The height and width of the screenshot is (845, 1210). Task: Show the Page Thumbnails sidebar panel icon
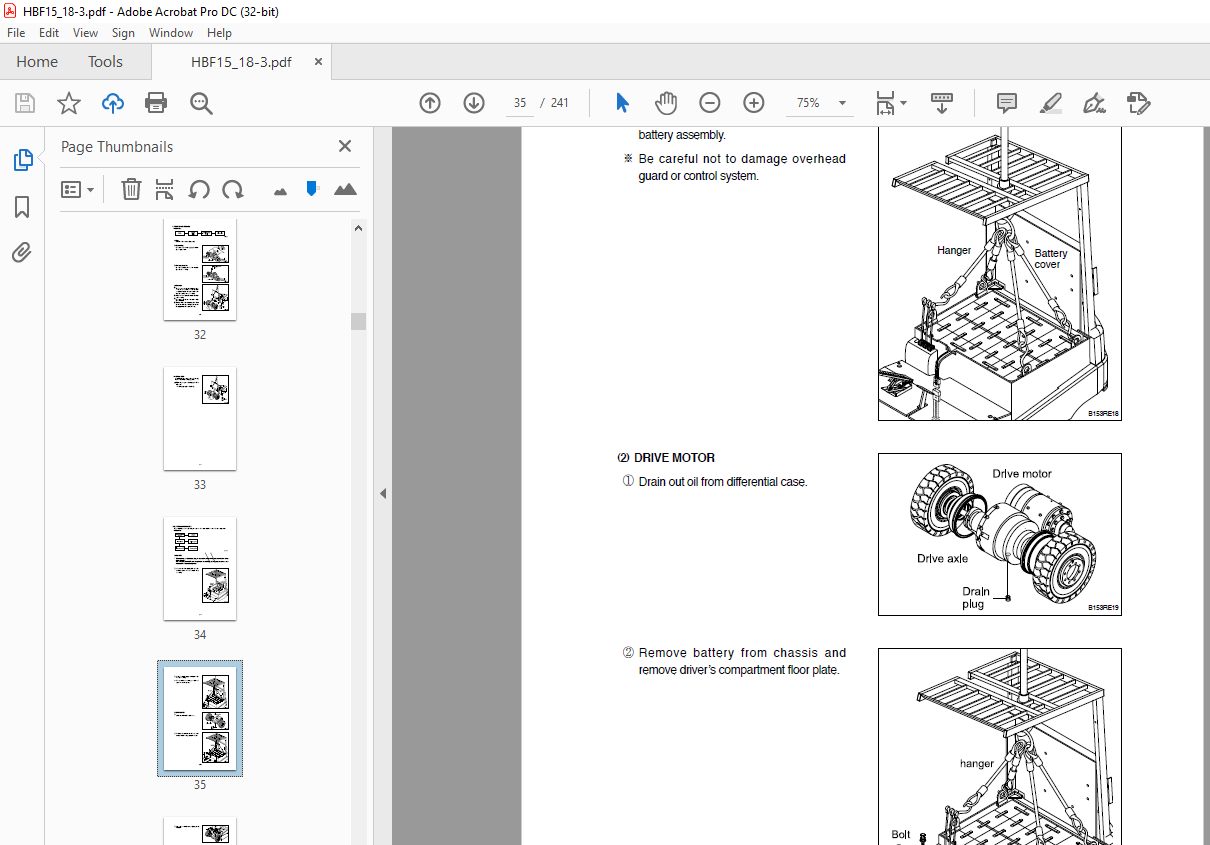22,160
